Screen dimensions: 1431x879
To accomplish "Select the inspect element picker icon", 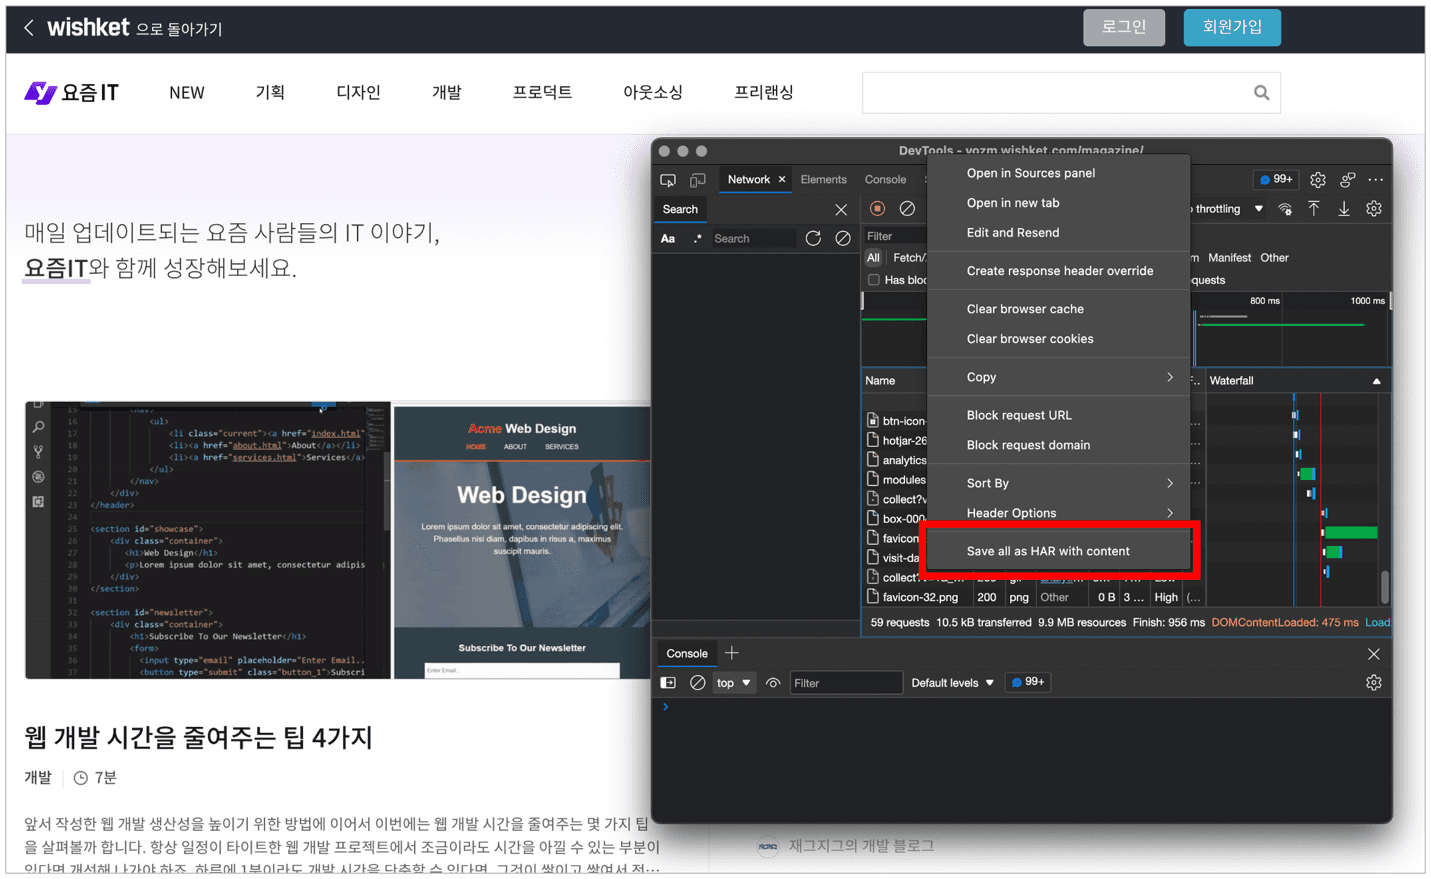I will pos(668,180).
